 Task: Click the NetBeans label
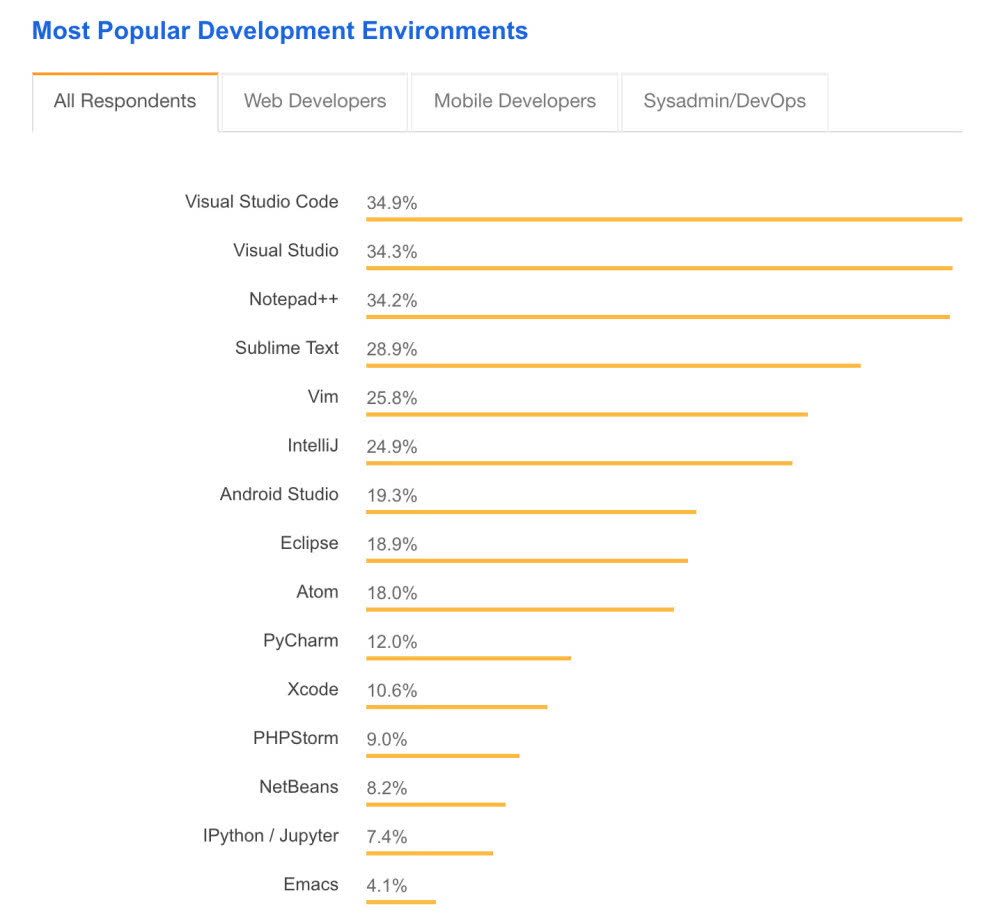pyautogui.click(x=298, y=787)
